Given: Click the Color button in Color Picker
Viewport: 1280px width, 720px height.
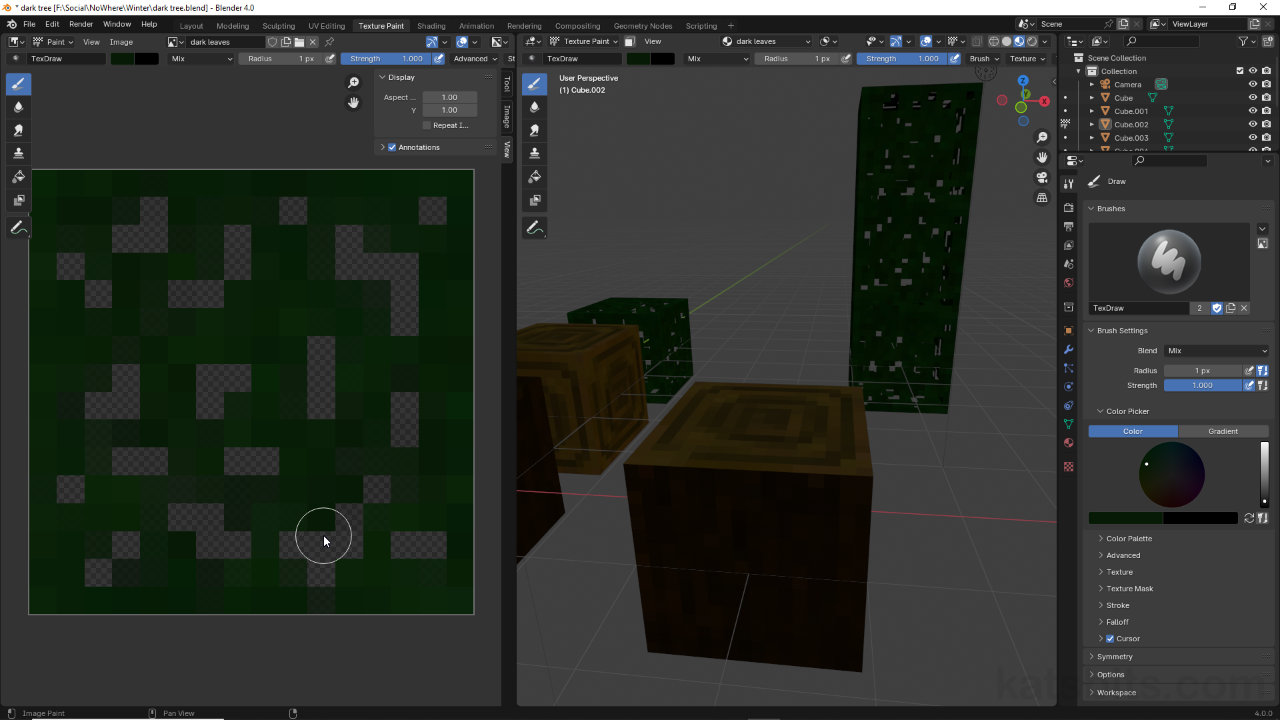Looking at the screenshot, I should 1133,431.
